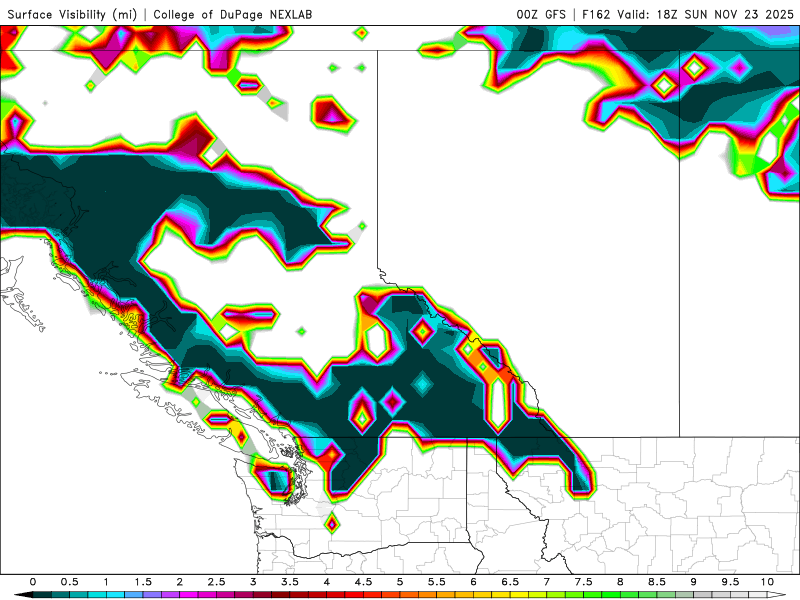Click the color scale label "8"
The height and width of the screenshot is (600, 800).
(x=620, y=582)
